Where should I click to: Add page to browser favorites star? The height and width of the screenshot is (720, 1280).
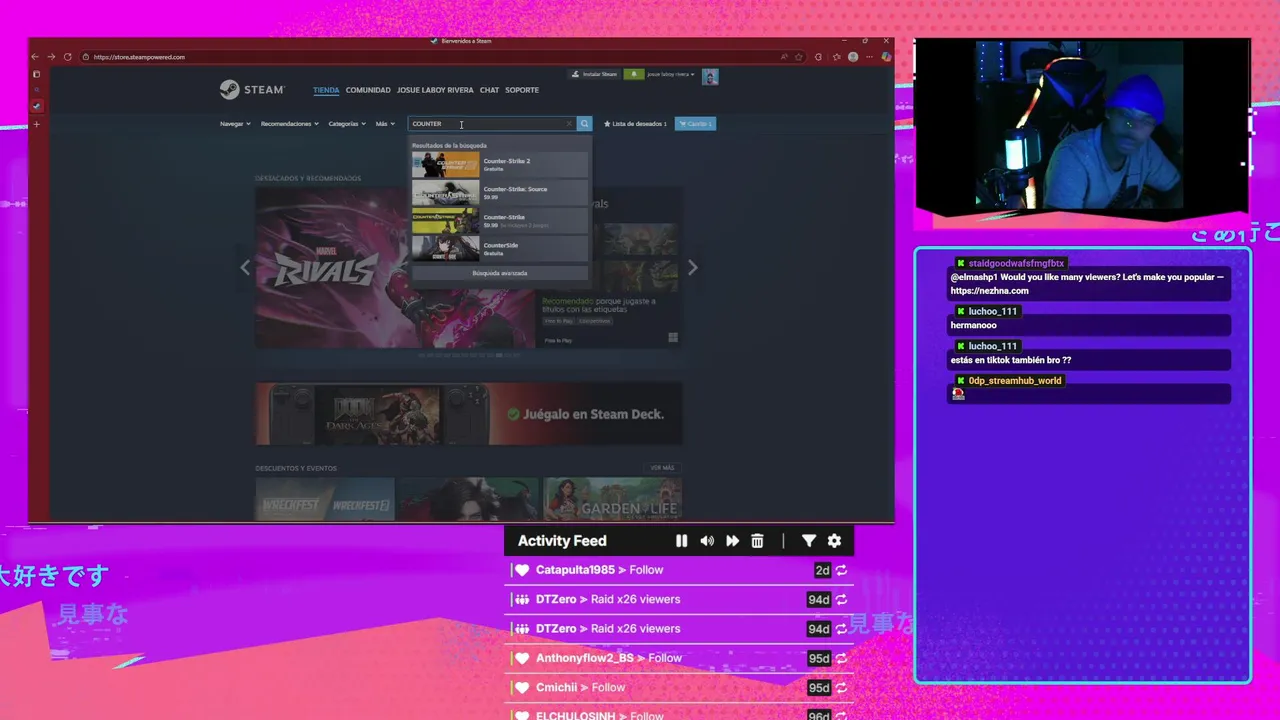800,57
